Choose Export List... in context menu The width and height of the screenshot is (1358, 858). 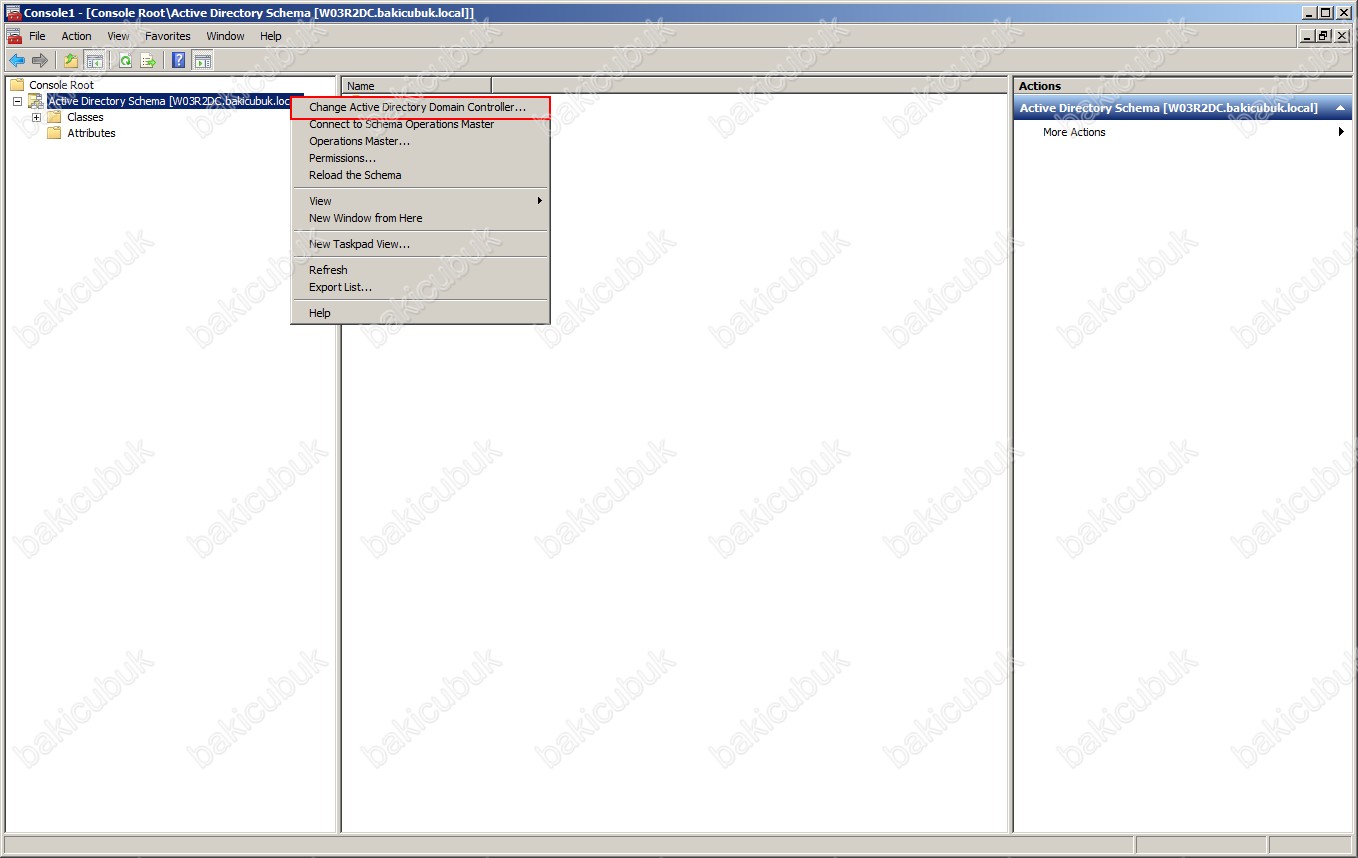420,287
